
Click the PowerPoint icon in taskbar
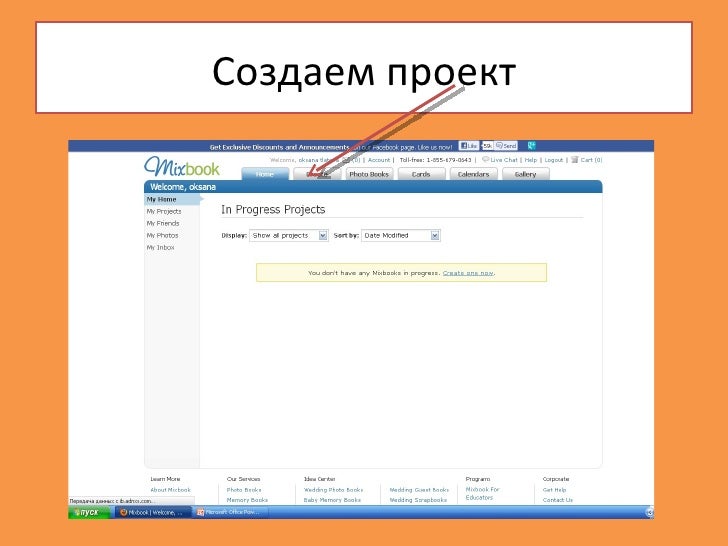click(201, 512)
